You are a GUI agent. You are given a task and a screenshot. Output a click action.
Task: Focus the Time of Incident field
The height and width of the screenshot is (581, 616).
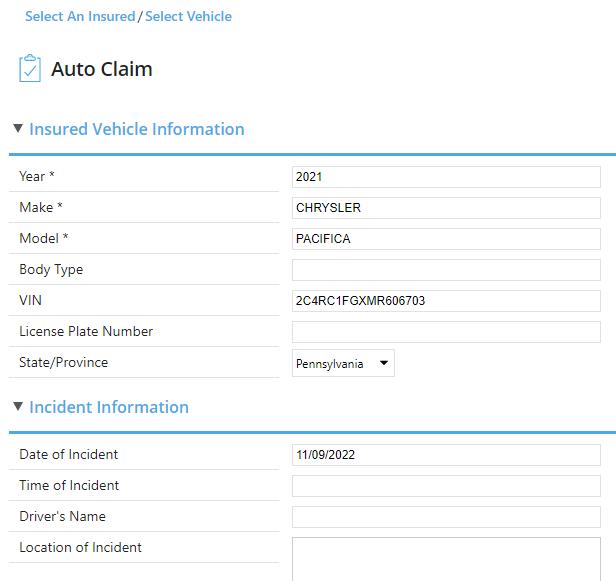point(446,486)
